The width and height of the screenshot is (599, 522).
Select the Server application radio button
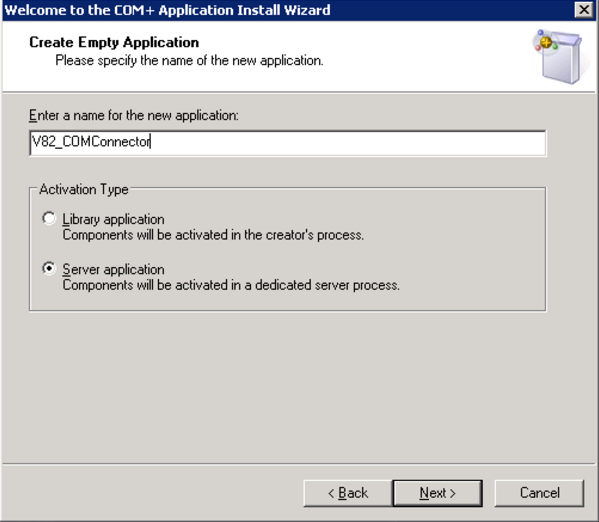tap(49, 269)
